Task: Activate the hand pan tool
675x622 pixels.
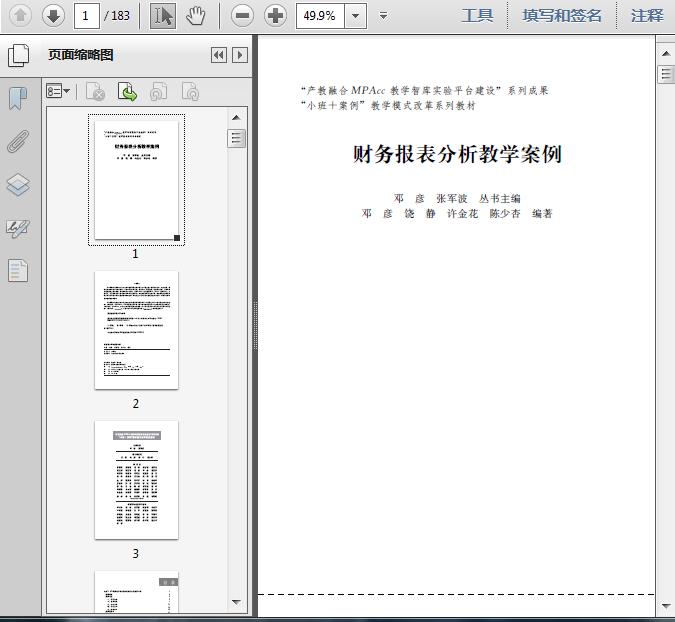Action: [196, 15]
